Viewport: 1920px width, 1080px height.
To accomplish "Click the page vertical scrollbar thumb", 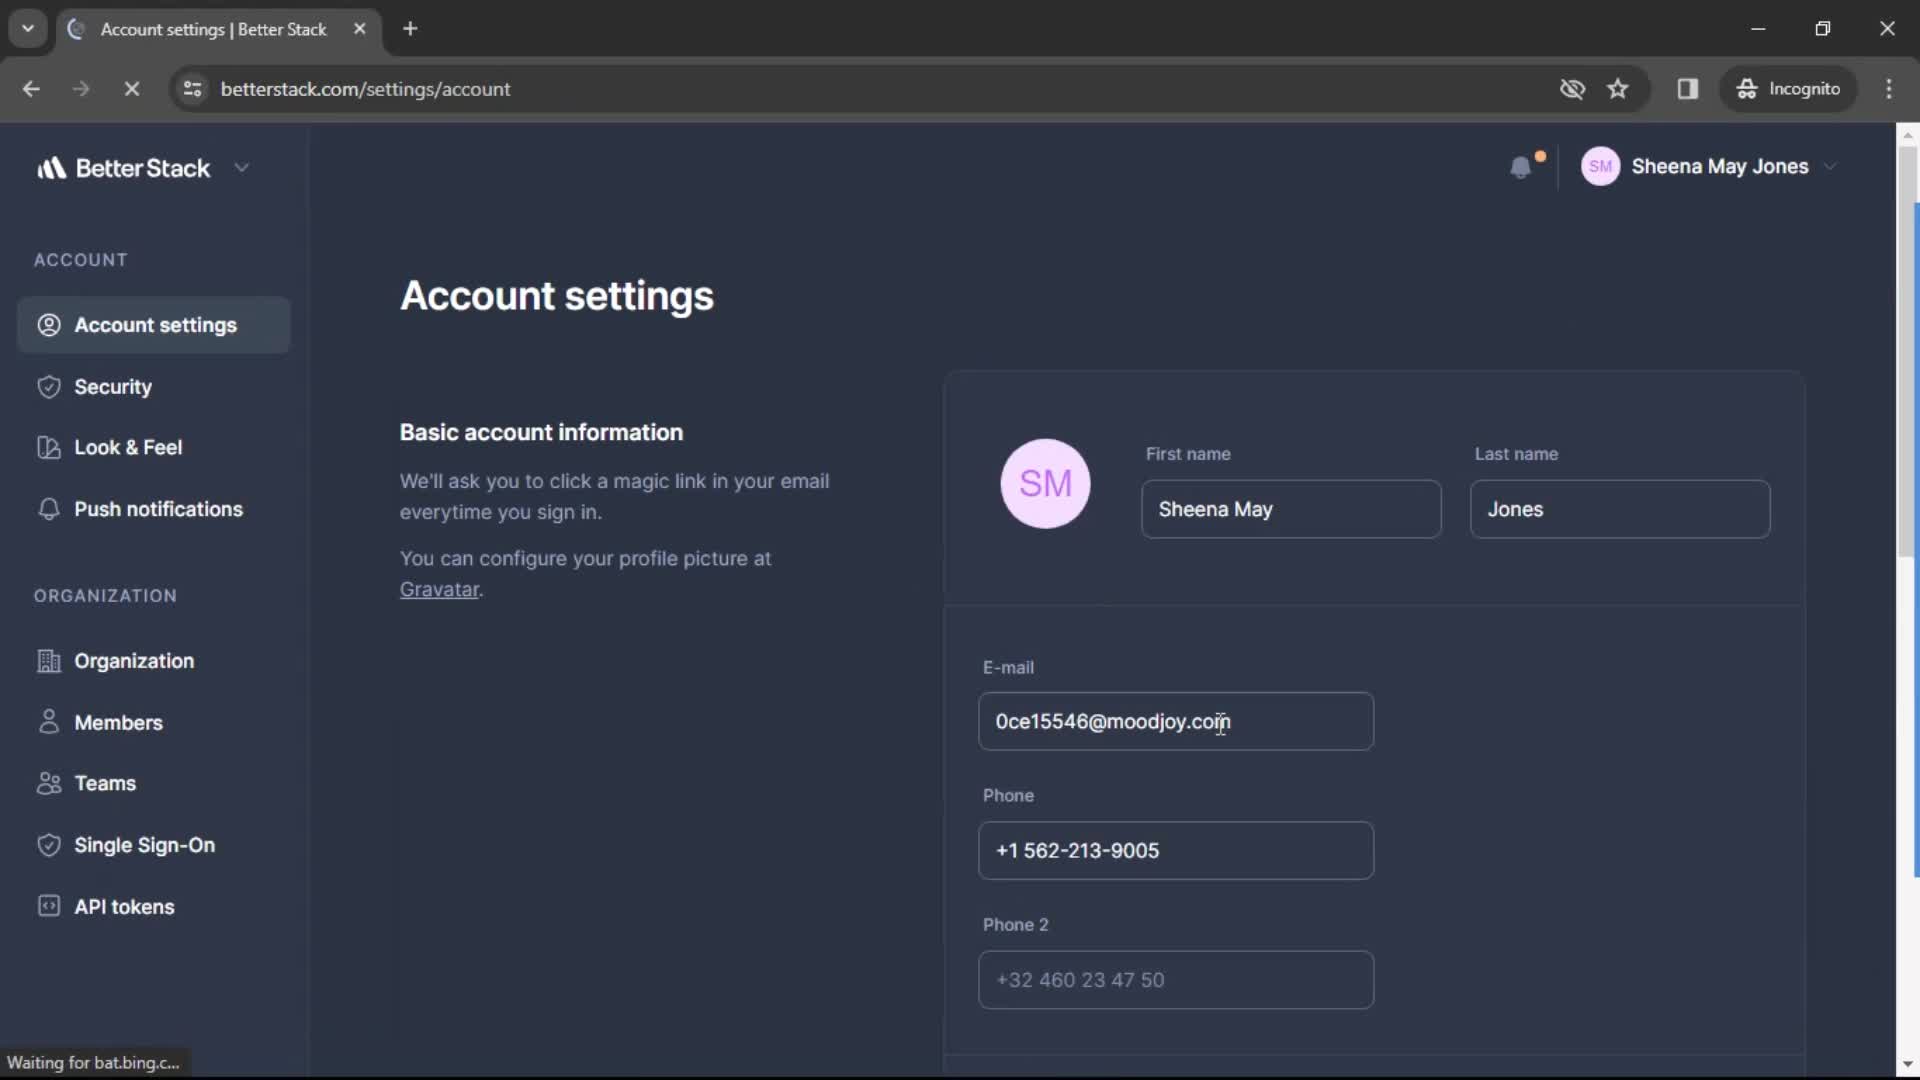I will coord(1907,350).
